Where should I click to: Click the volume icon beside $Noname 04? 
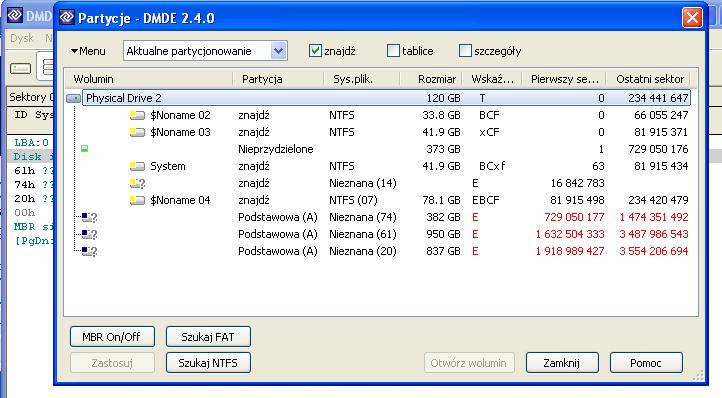137,200
